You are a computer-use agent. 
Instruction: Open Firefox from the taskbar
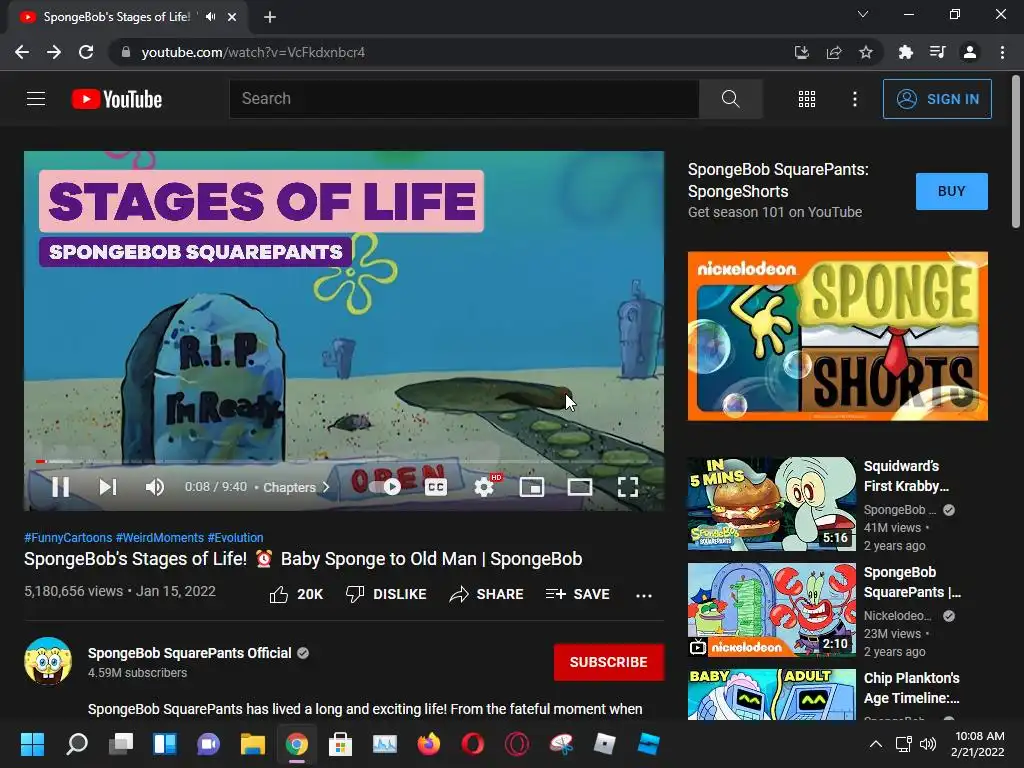click(429, 744)
